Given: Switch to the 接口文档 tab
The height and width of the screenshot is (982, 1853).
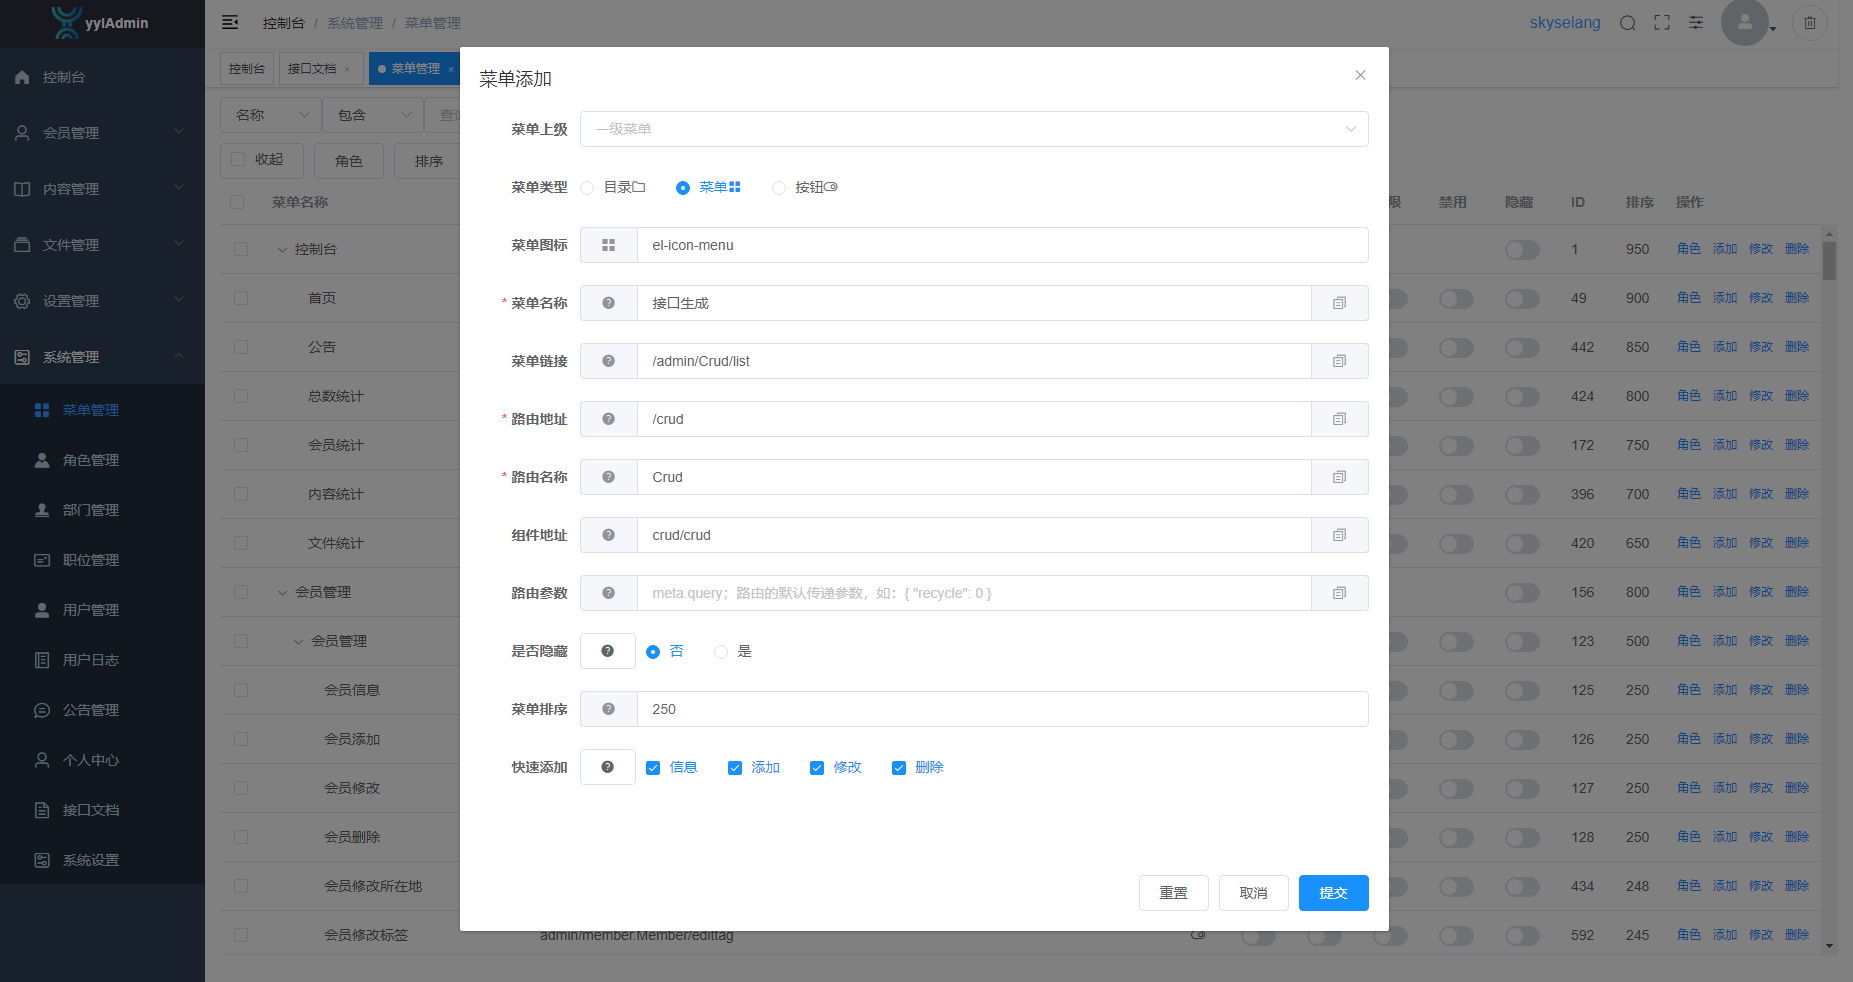Looking at the screenshot, I should (x=312, y=69).
